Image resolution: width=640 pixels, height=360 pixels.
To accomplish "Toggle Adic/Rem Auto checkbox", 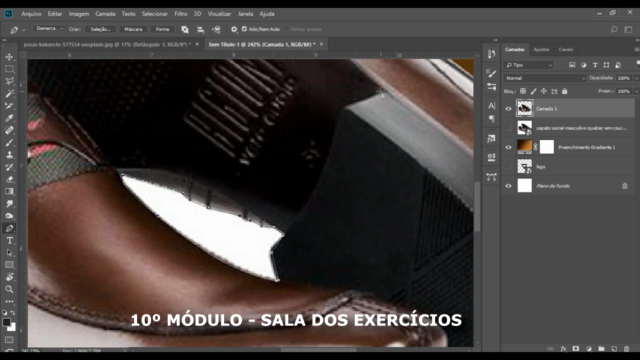I will pyautogui.click(x=244, y=29).
